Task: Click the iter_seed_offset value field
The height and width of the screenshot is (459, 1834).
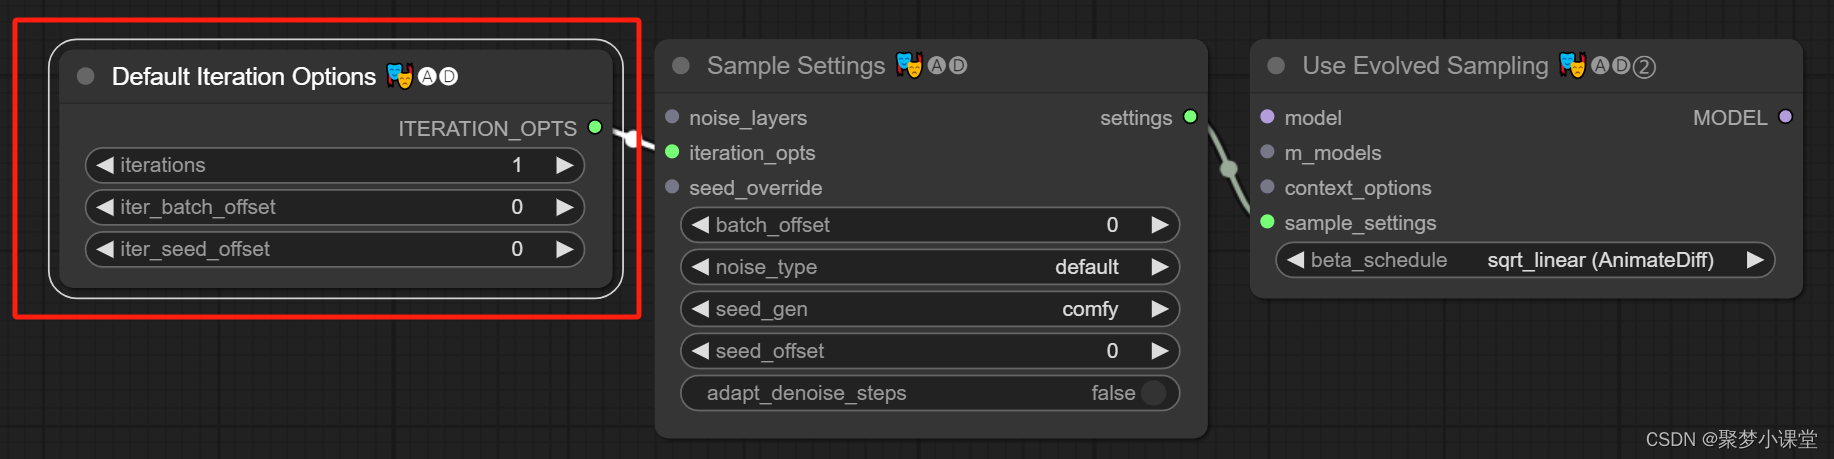Action: pos(335,249)
